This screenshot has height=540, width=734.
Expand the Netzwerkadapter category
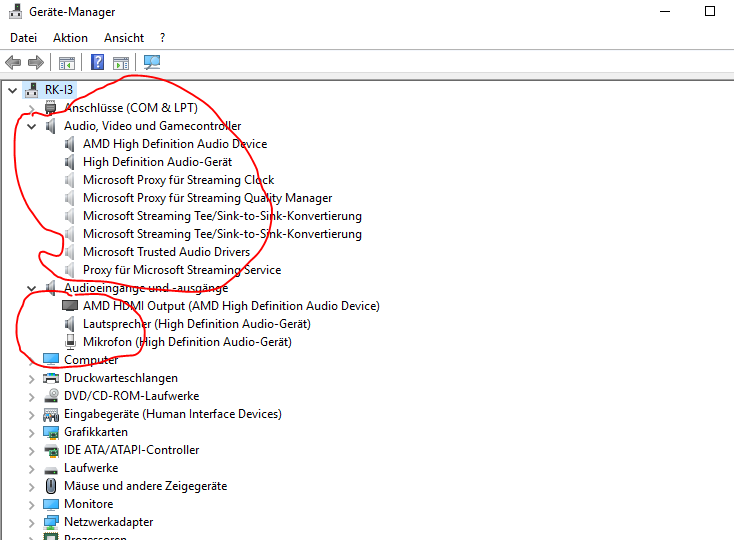(x=31, y=523)
